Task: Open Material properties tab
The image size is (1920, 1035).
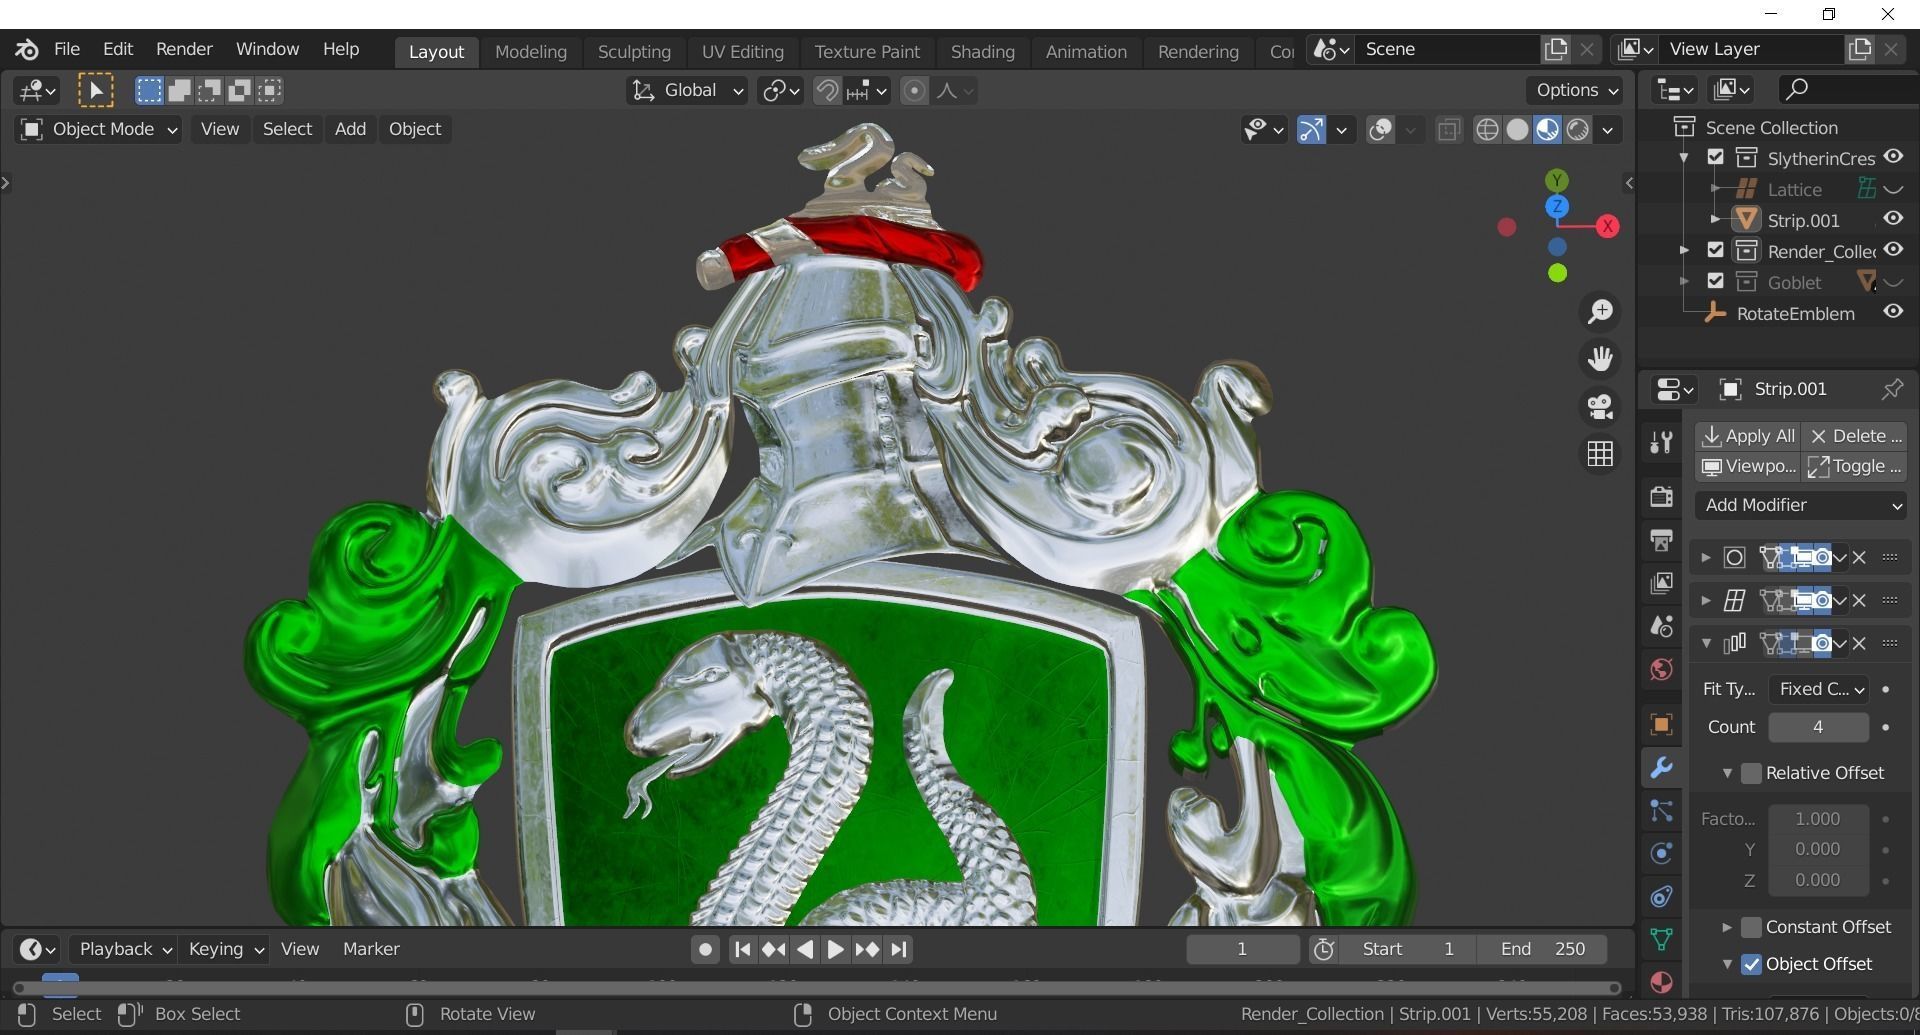Action: pyautogui.click(x=1661, y=982)
